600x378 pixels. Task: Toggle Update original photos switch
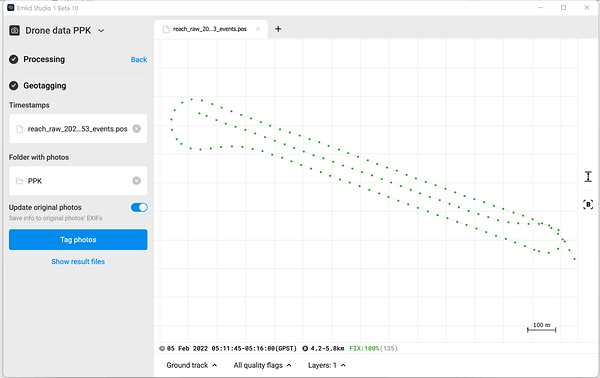[x=139, y=207]
